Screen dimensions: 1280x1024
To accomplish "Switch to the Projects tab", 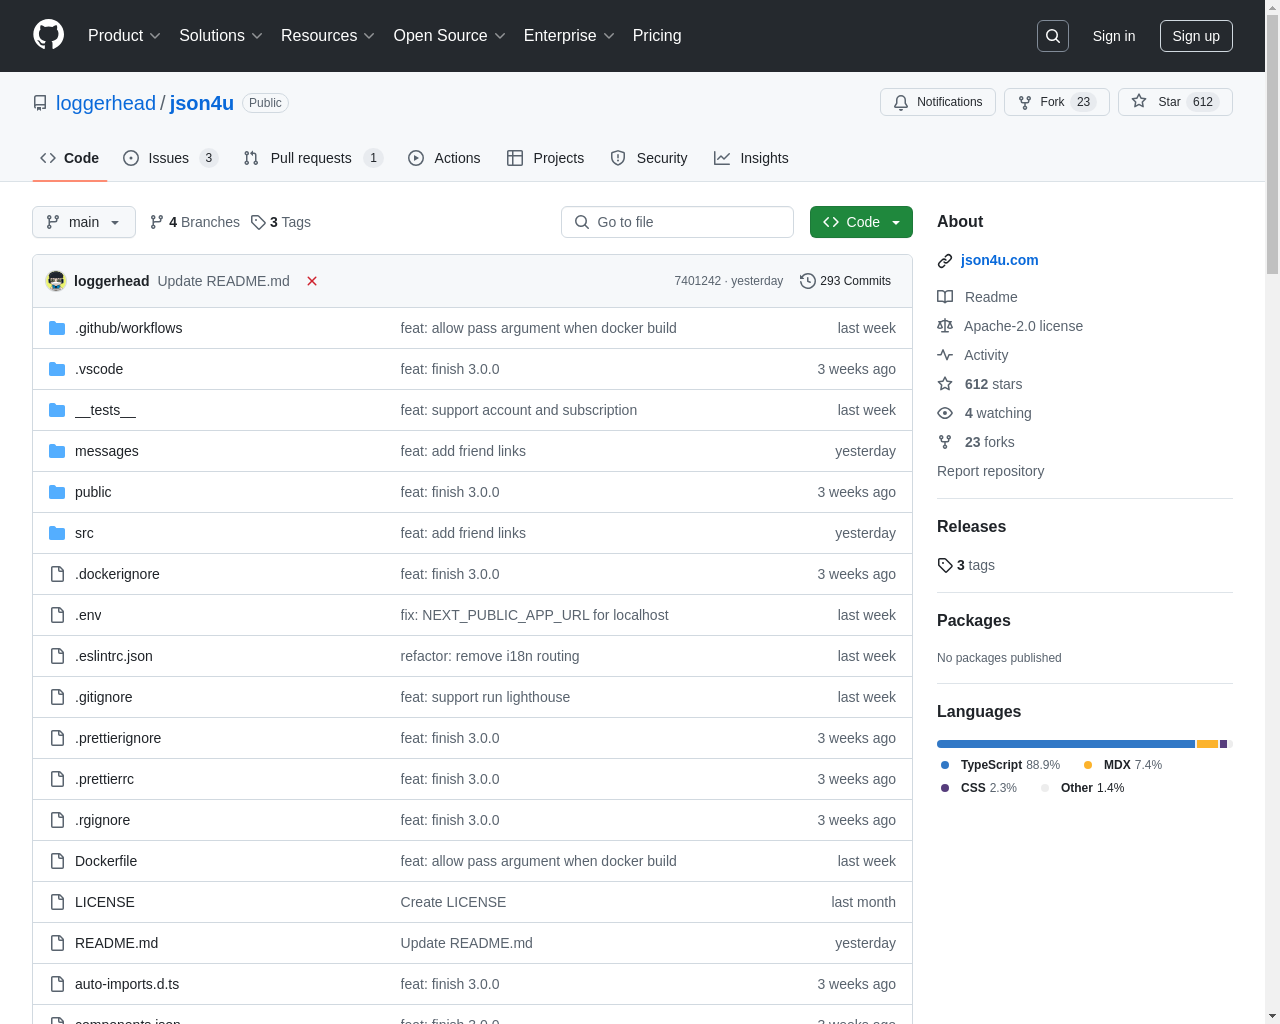I will coord(545,158).
